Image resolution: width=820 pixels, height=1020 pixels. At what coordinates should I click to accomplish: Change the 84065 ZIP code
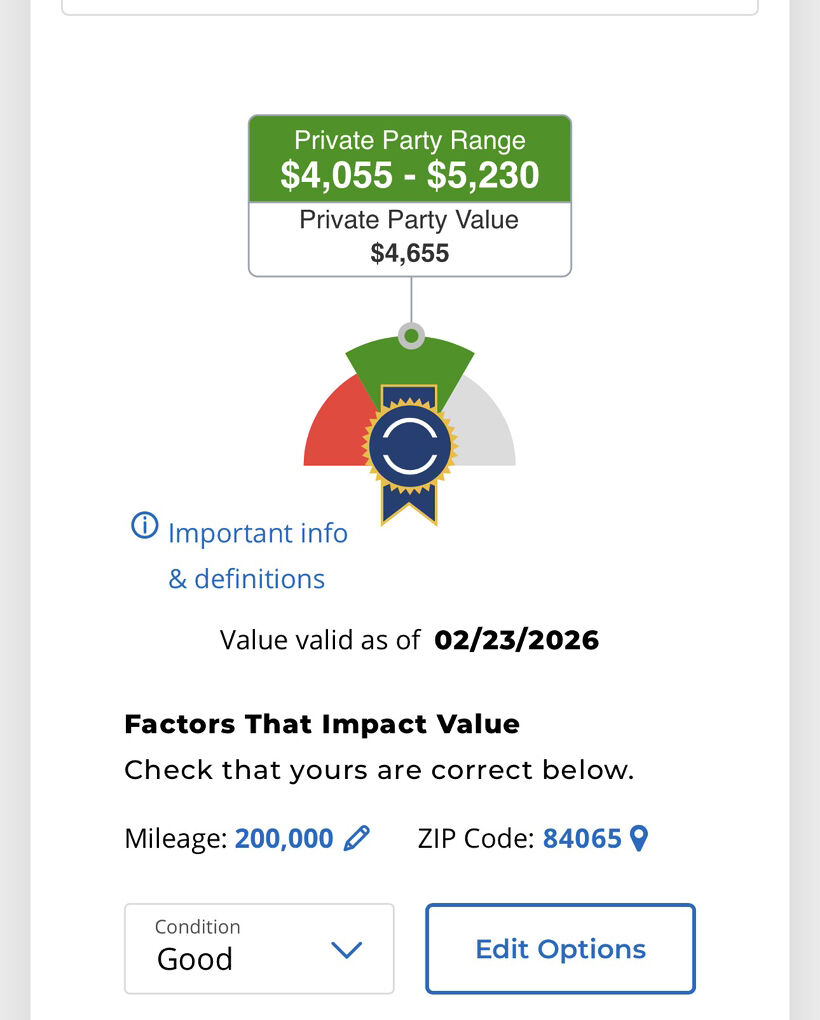pyautogui.click(x=582, y=838)
